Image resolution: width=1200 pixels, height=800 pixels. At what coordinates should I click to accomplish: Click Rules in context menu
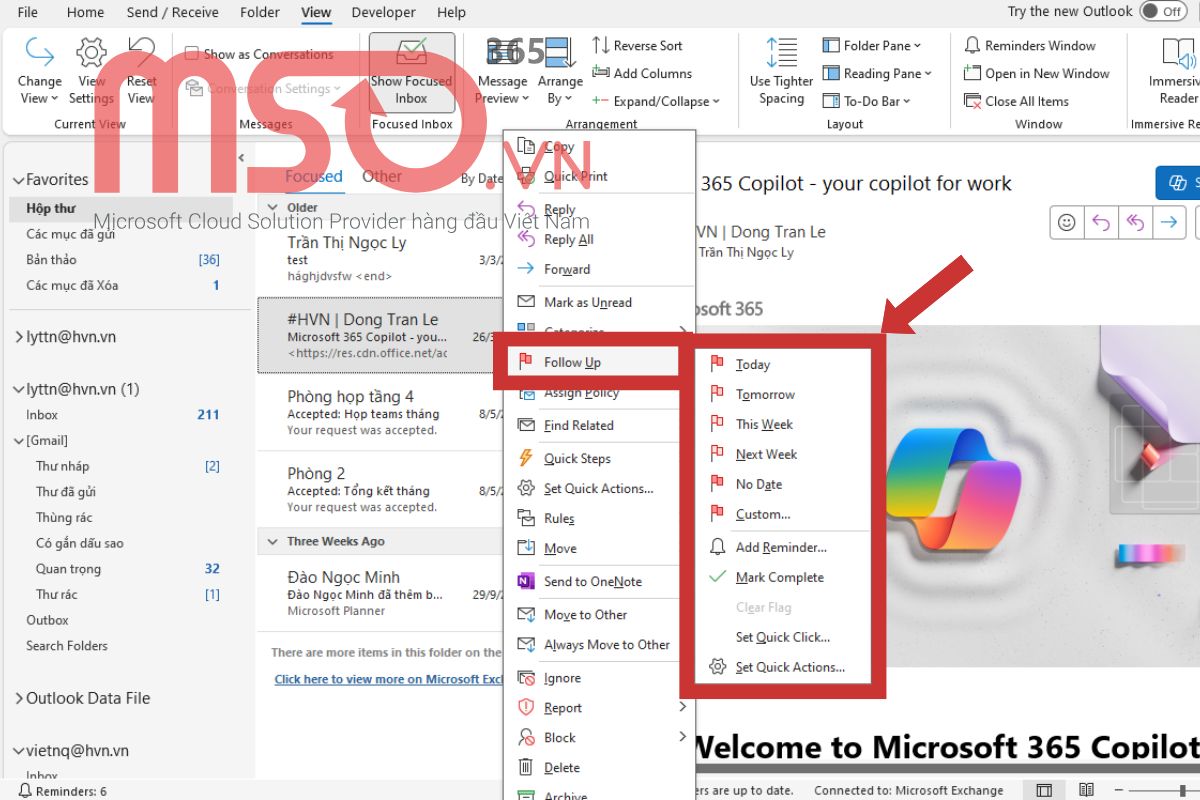coord(600,518)
